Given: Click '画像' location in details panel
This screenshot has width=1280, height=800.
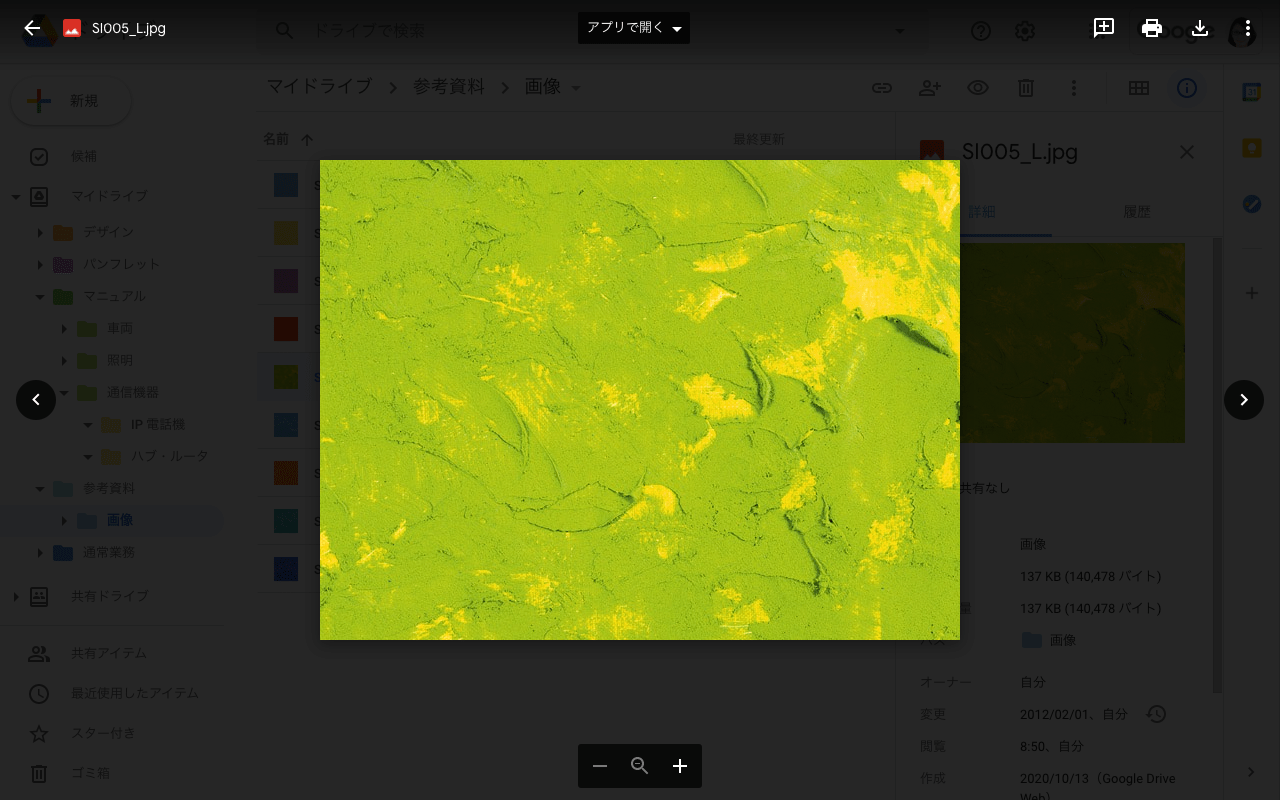Looking at the screenshot, I should click(x=1049, y=640).
